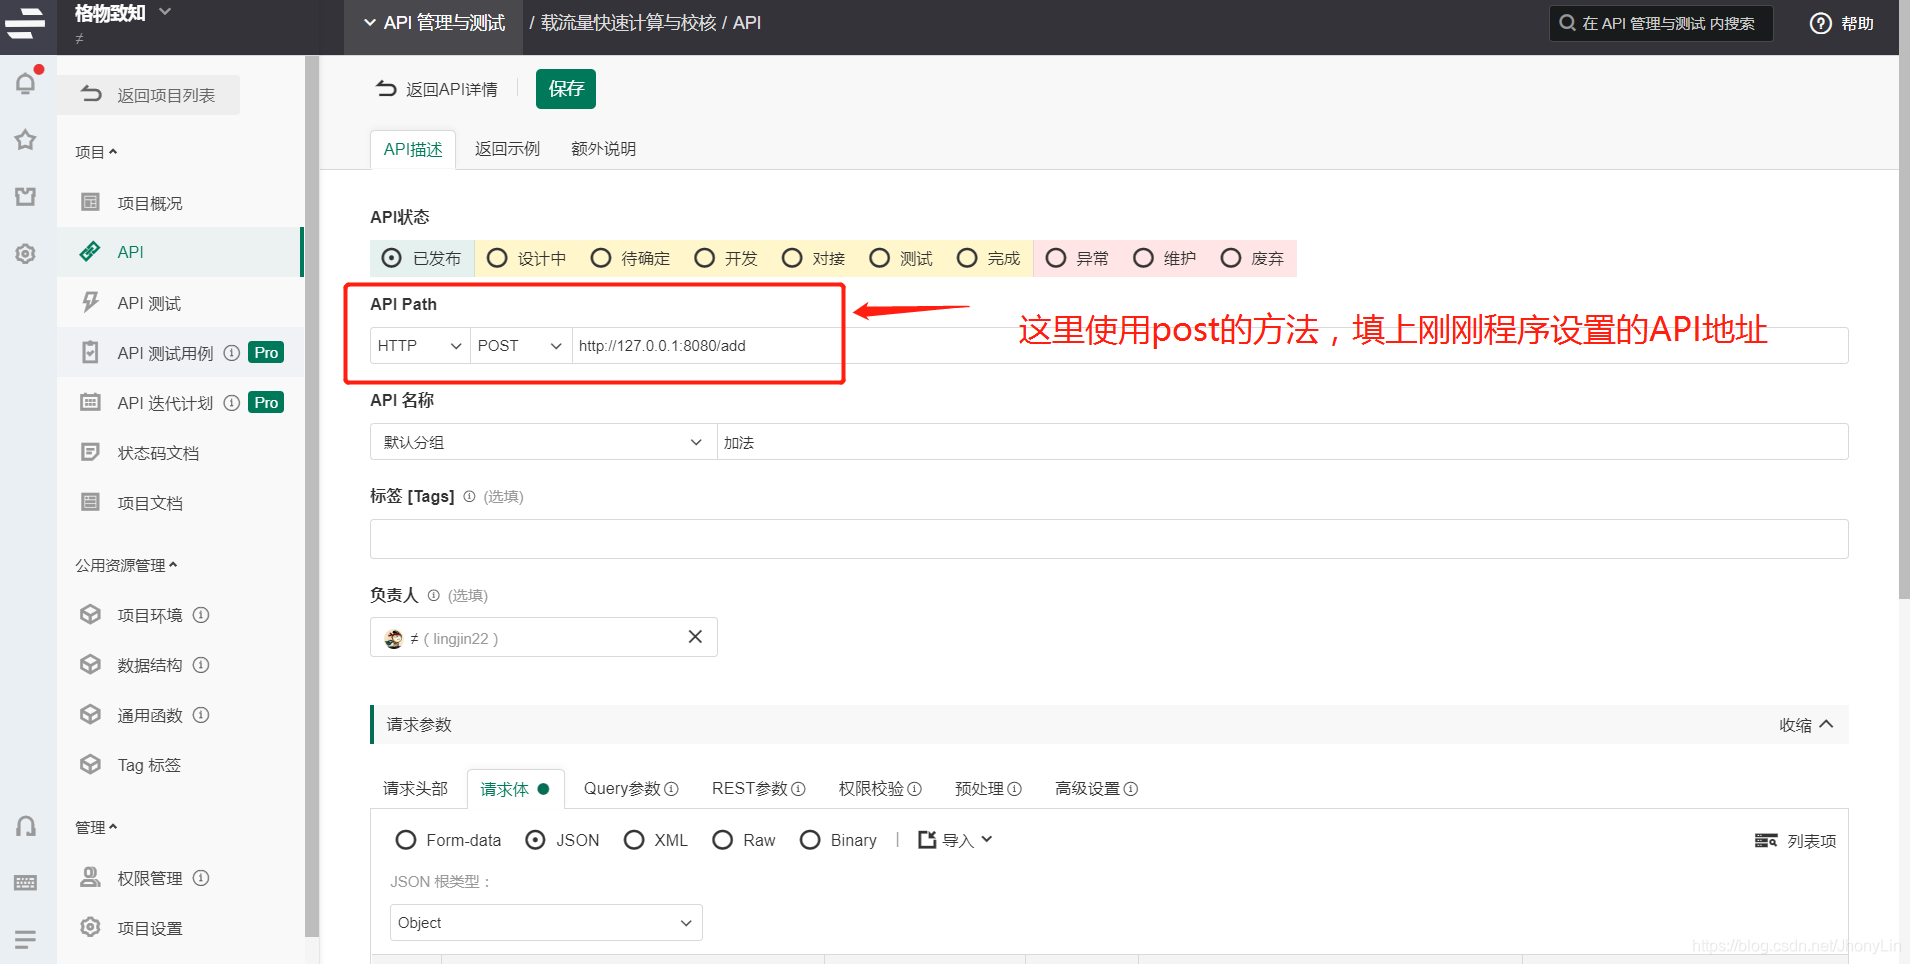Click the API path URL input field
Screen dimensions: 1910x964
coord(1210,346)
